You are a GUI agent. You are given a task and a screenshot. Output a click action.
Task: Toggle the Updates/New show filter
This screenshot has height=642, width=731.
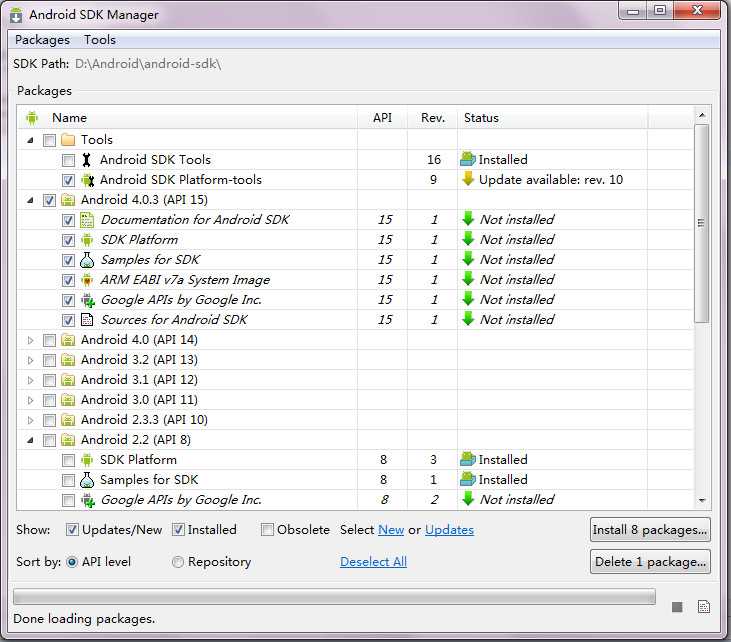72,530
